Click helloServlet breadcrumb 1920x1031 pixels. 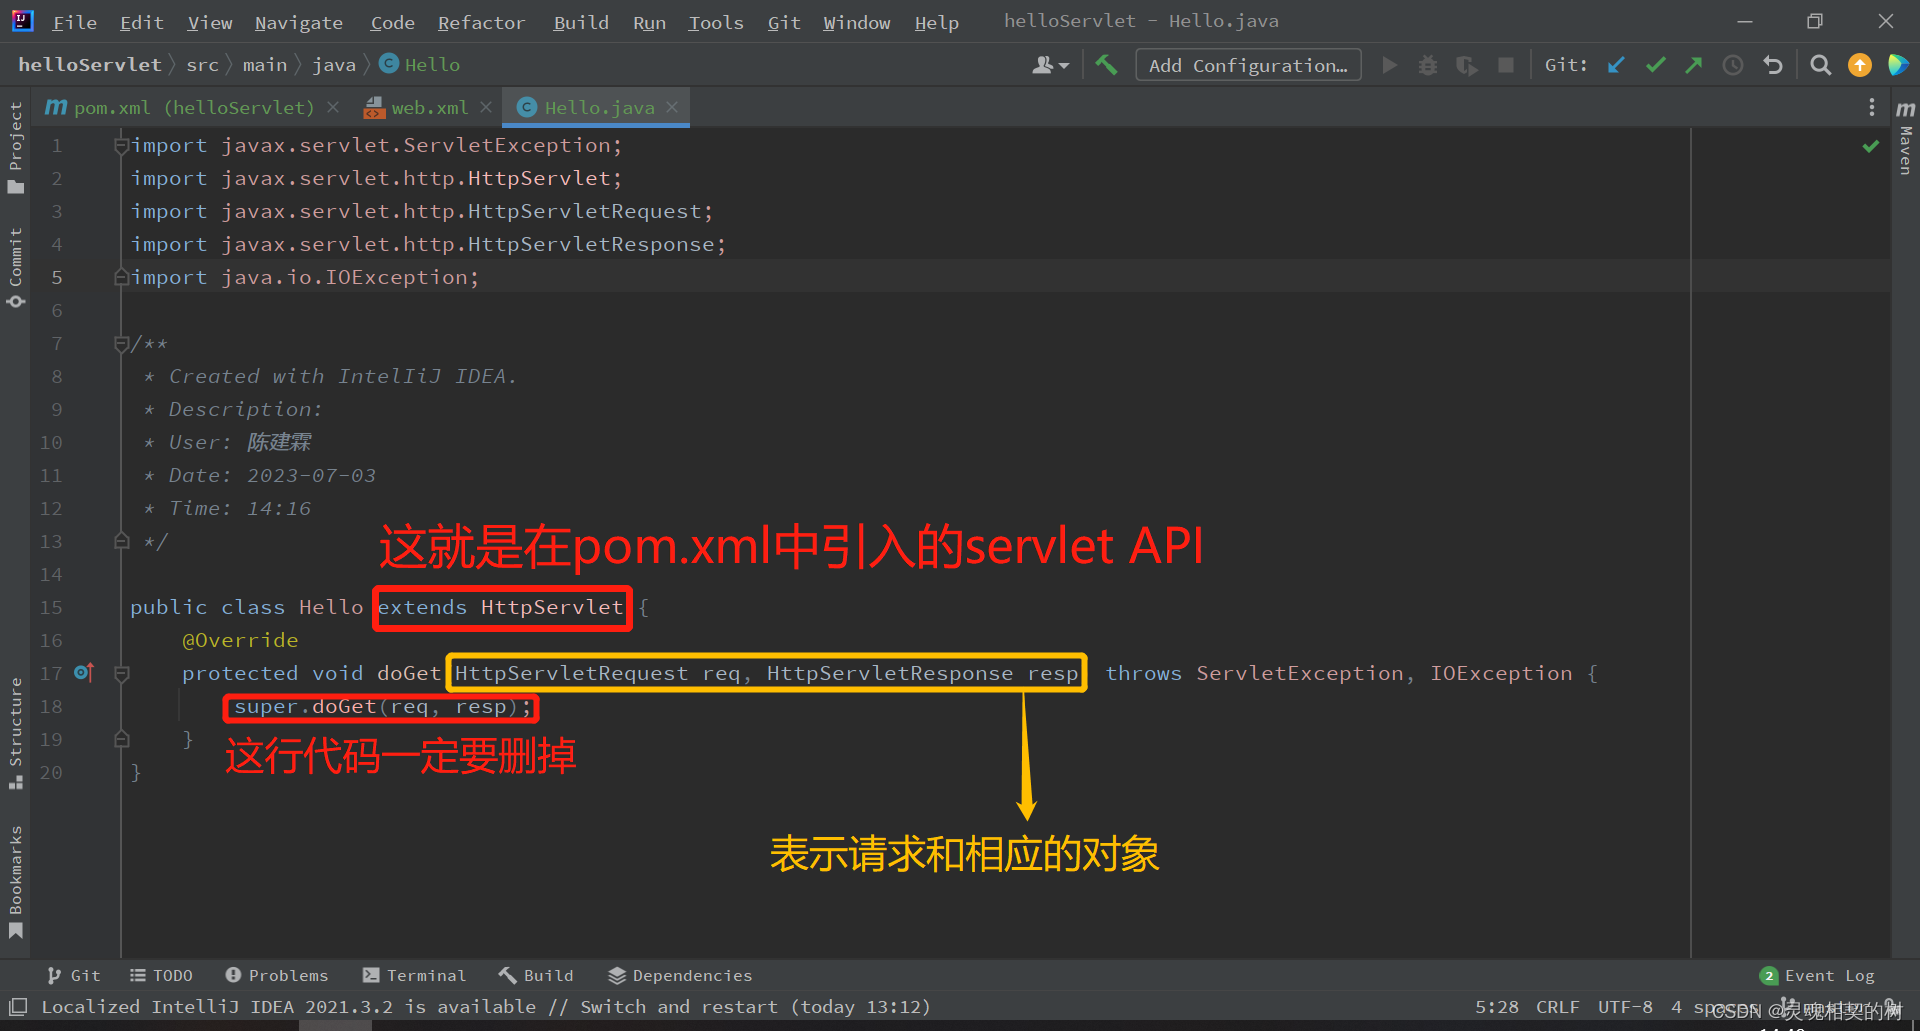pos(90,65)
